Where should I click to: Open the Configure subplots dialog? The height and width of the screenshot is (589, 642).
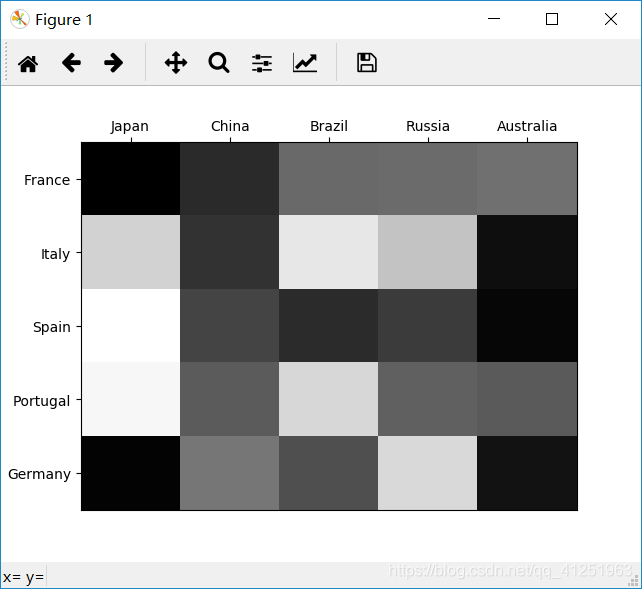(262, 63)
